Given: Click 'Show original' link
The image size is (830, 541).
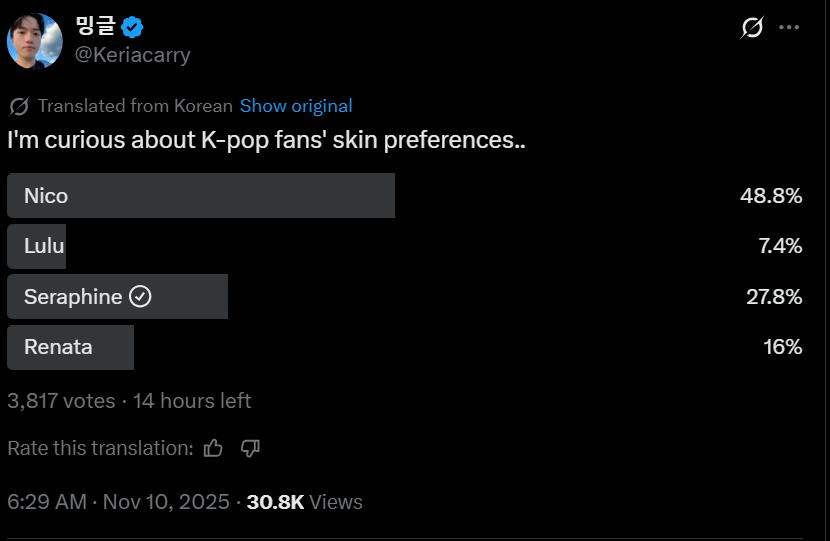Looking at the screenshot, I should tap(296, 106).
